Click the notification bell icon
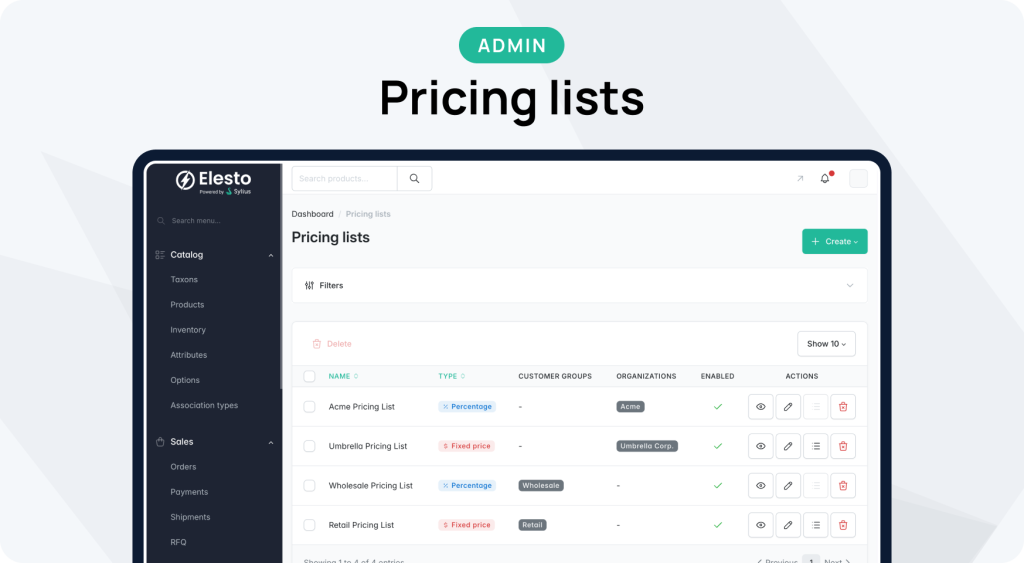This screenshot has width=1024, height=563. 825,179
